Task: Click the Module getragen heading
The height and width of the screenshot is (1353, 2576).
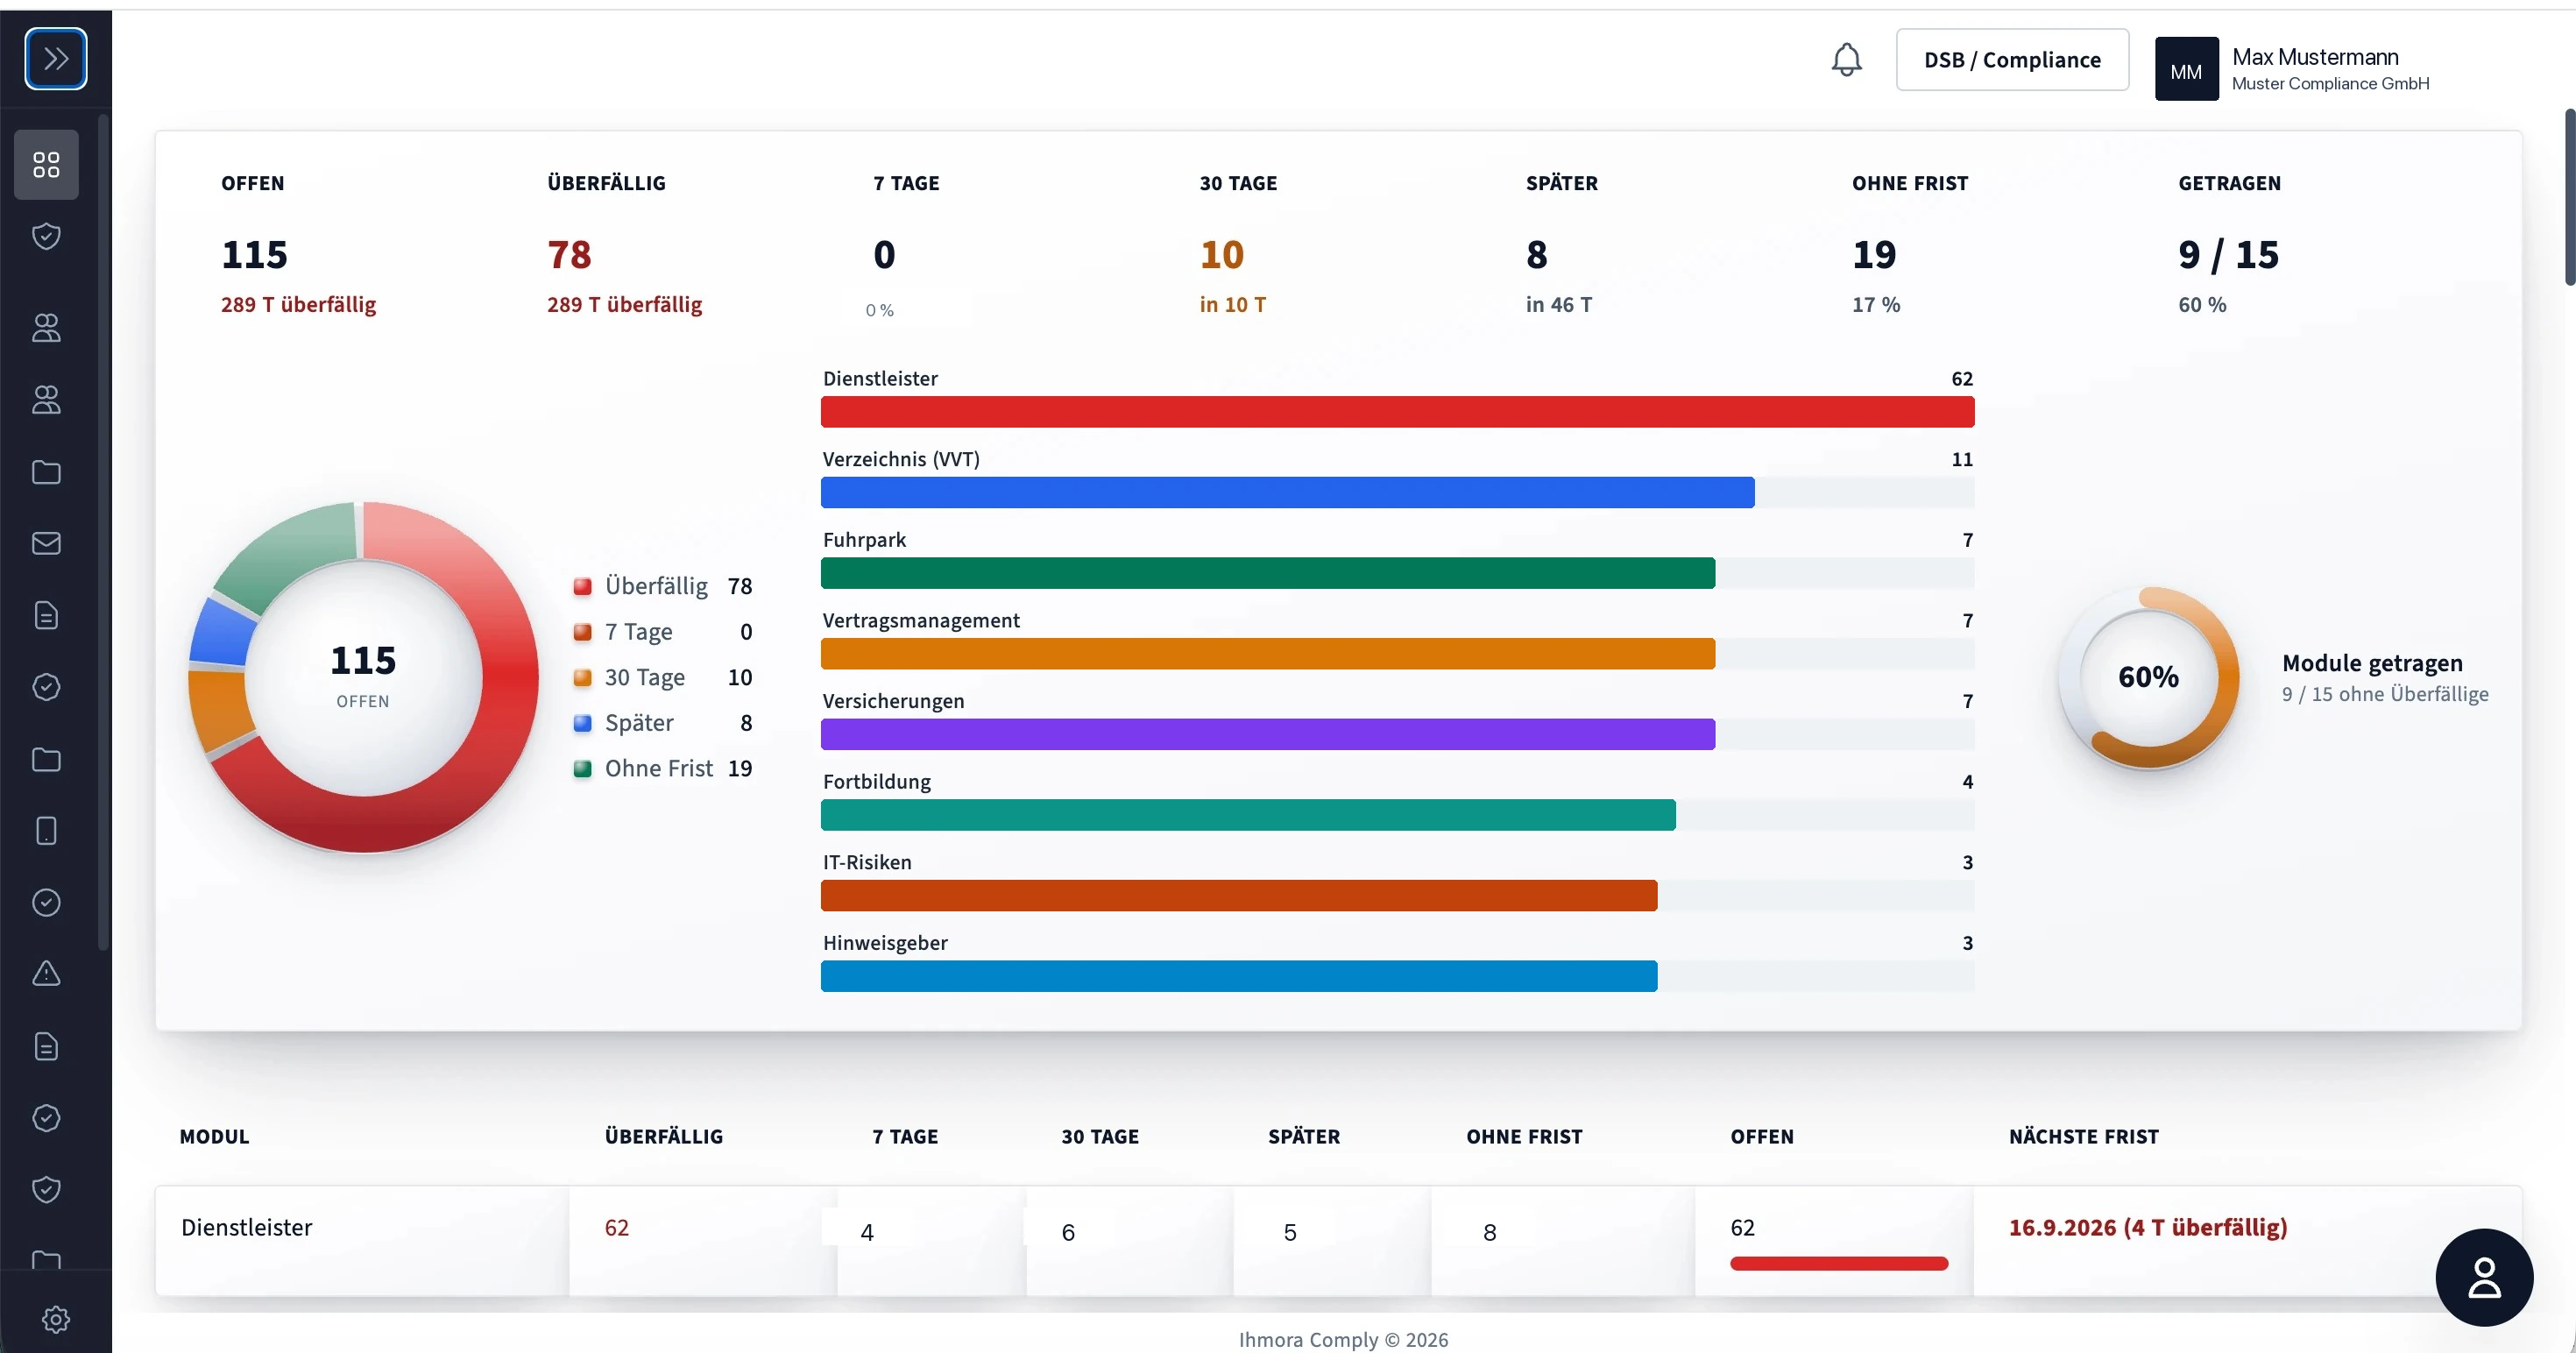Action: [2372, 663]
